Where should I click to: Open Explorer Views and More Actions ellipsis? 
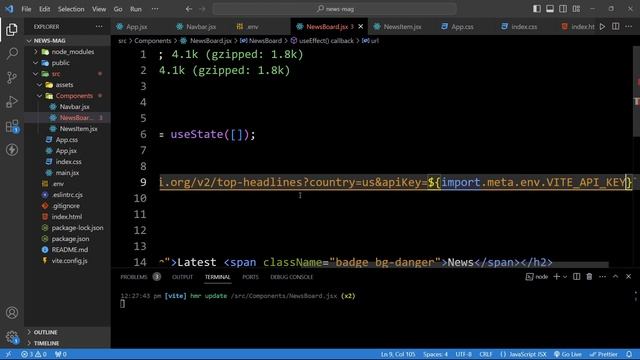coord(99,27)
